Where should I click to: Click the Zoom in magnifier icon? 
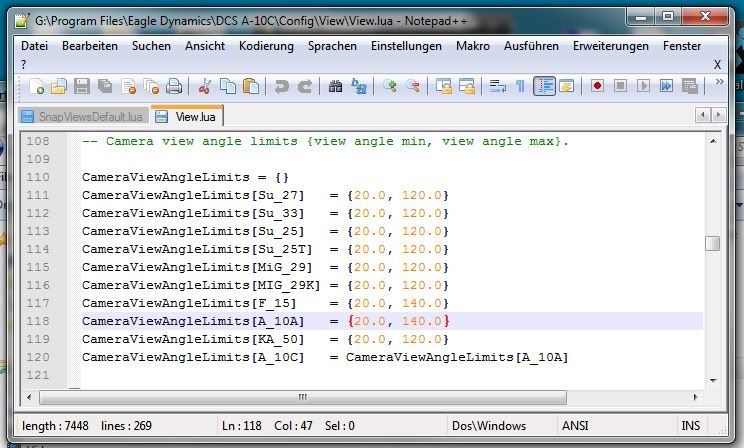pyautogui.click(x=390, y=87)
